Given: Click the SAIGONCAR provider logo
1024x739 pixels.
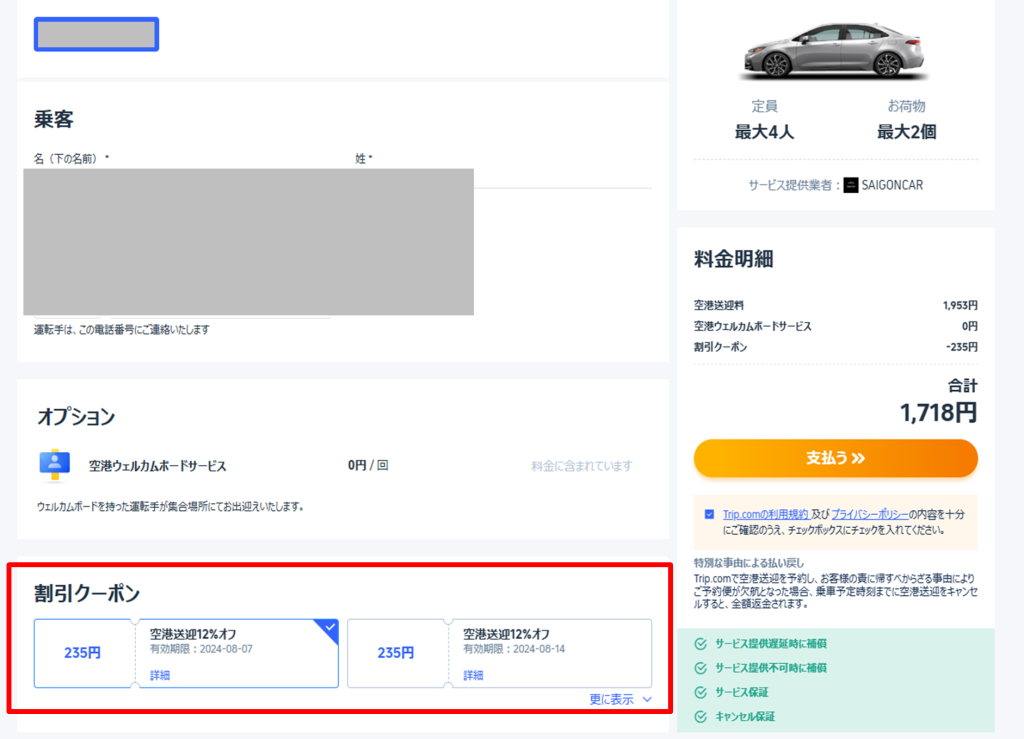Looking at the screenshot, I should [x=851, y=185].
